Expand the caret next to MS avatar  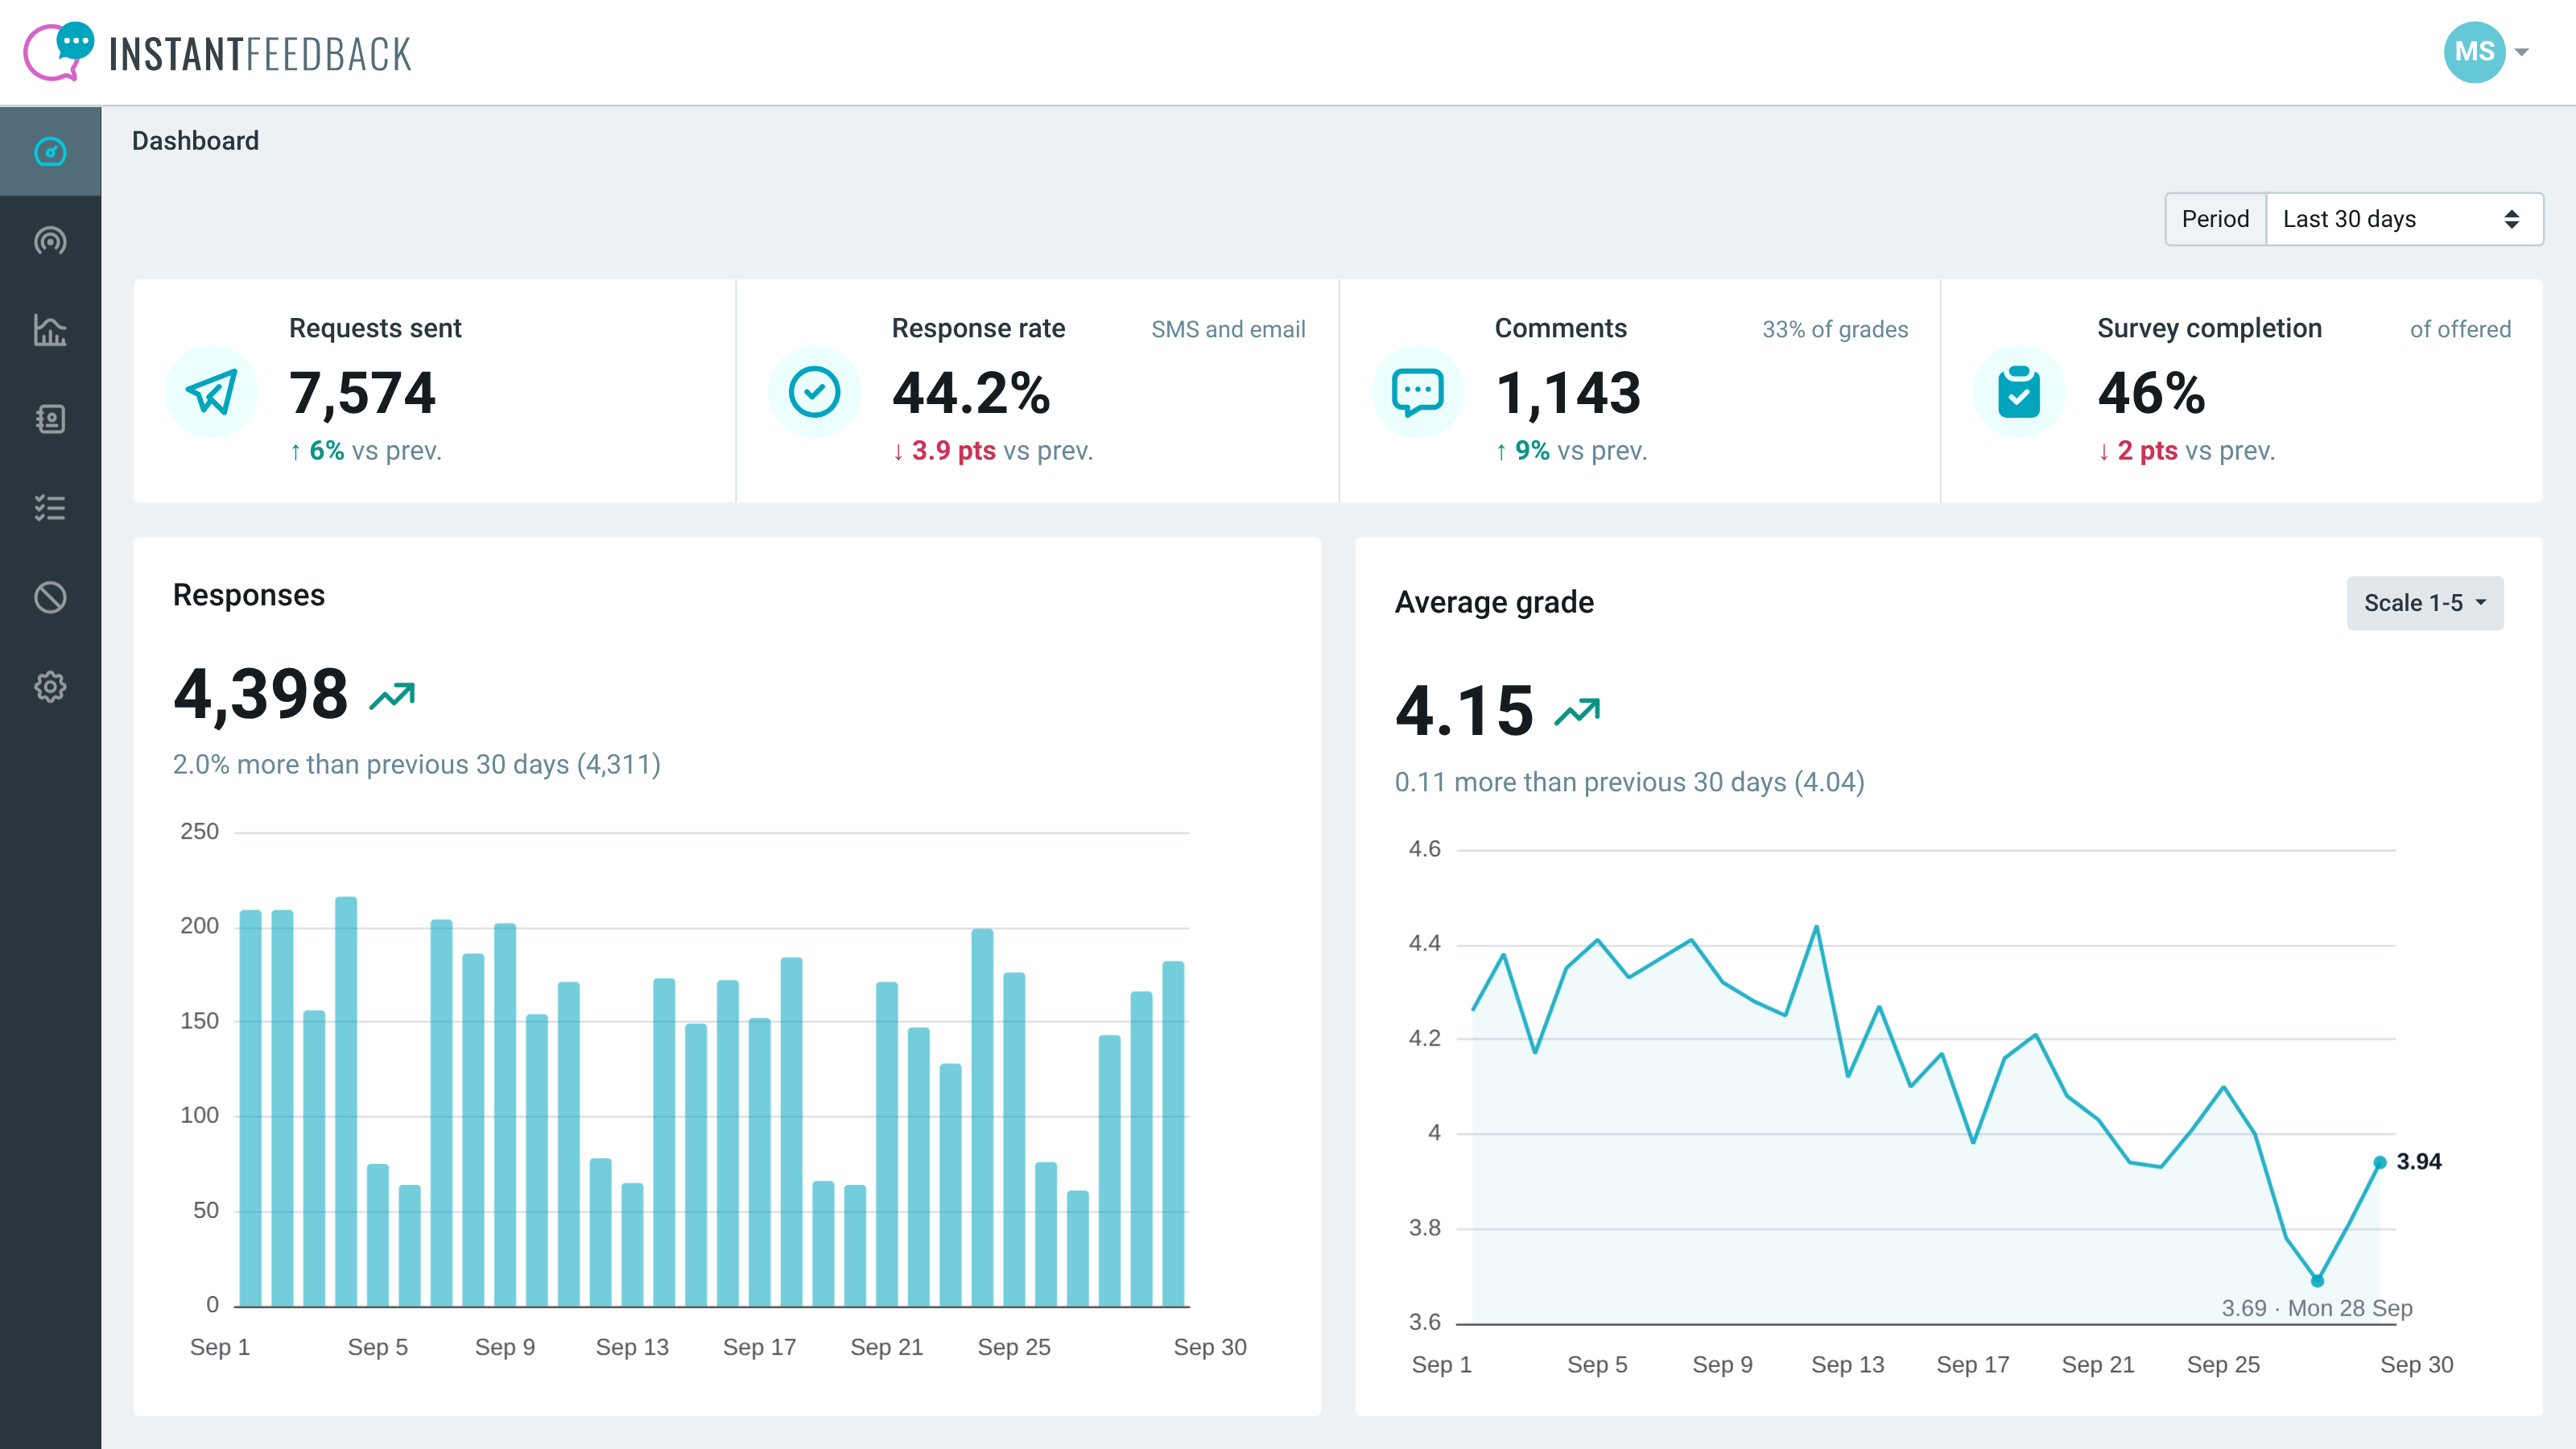coord(2522,52)
